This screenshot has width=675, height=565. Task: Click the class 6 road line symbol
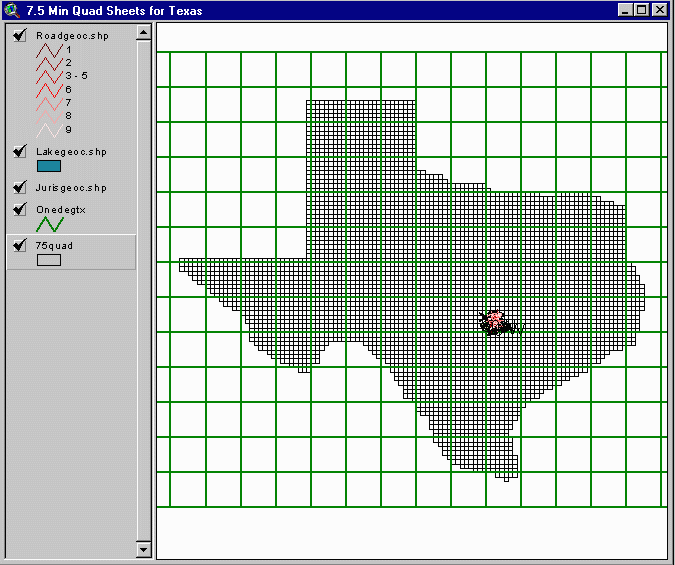[49, 90]
